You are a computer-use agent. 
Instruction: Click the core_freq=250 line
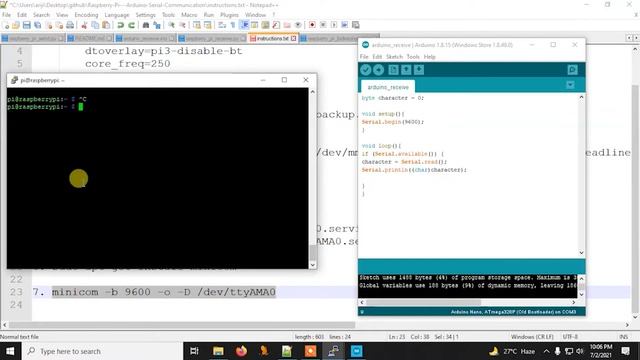click(127, 64)
